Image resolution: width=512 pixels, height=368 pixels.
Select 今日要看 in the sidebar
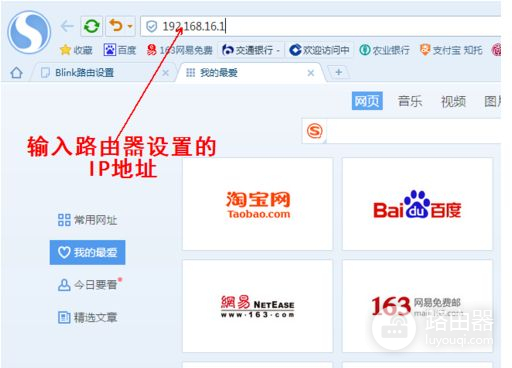tap(89, 284)
